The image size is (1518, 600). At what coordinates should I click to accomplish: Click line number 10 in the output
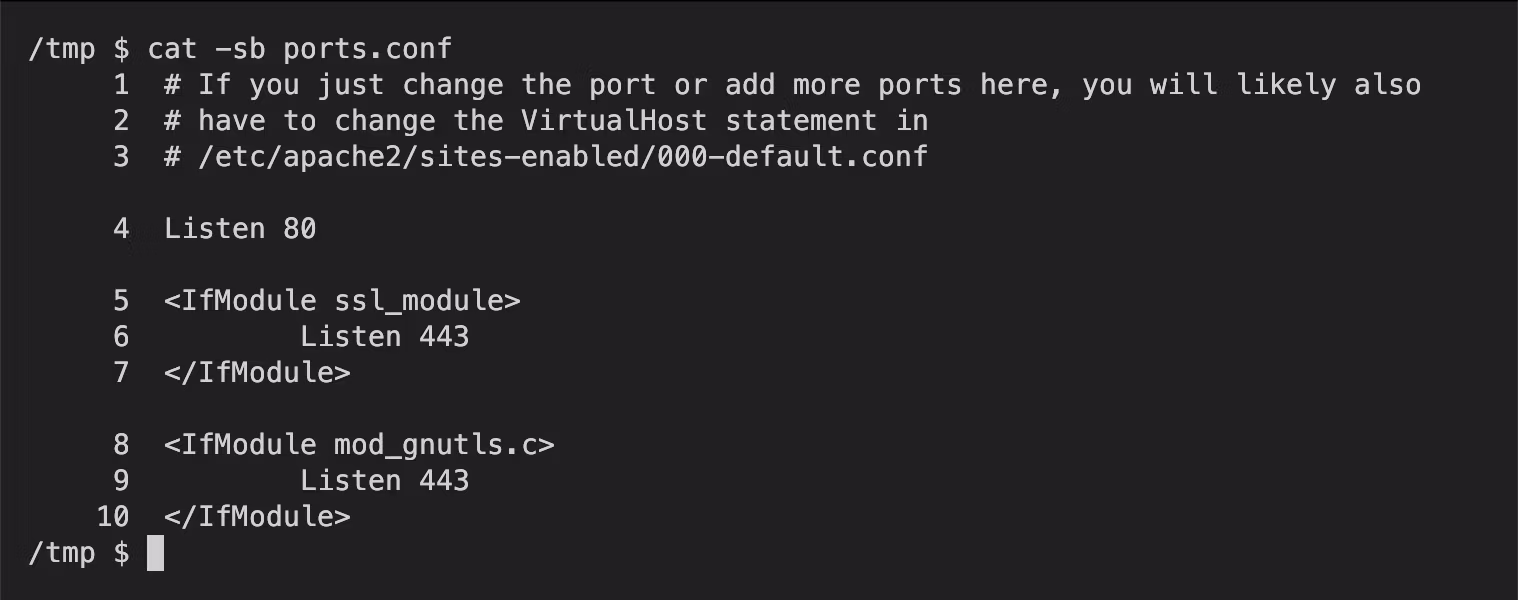(113, 517)
